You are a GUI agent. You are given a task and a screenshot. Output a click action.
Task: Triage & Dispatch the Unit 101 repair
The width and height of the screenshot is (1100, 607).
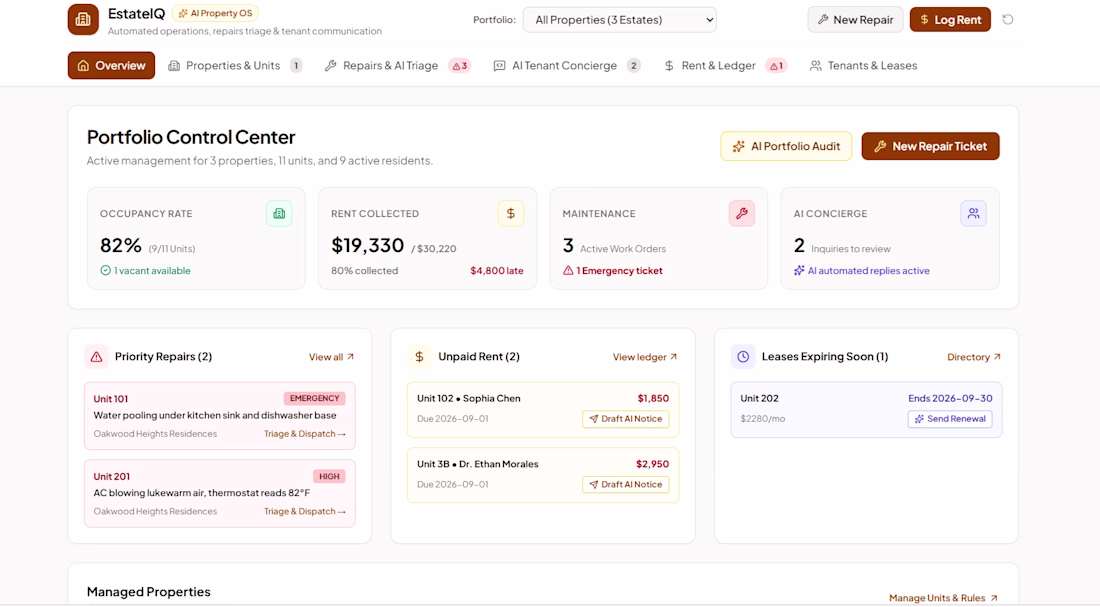pos(304,434)
